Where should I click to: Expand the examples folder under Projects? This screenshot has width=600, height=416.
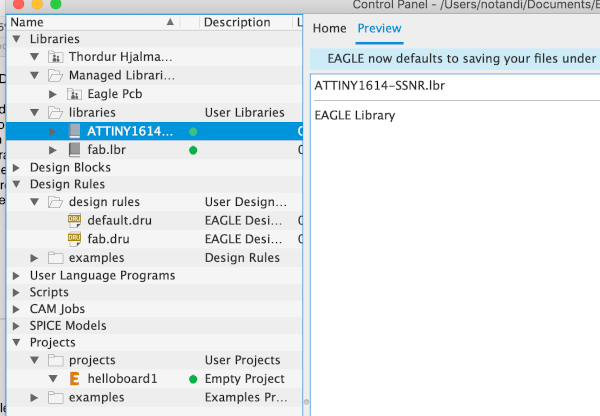[x=34, y=398]
